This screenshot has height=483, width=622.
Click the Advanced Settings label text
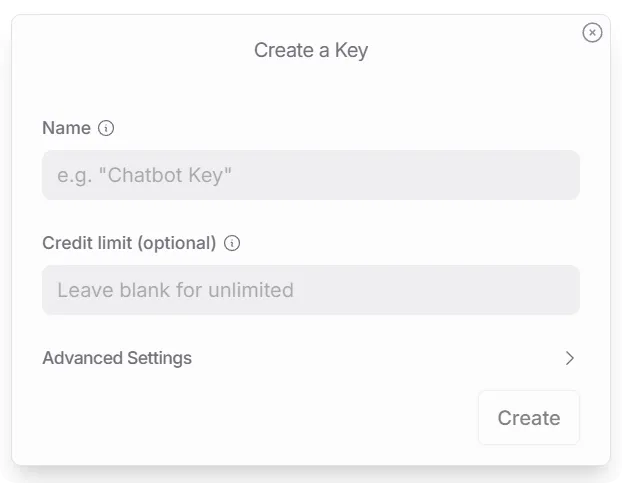(117, 358)
